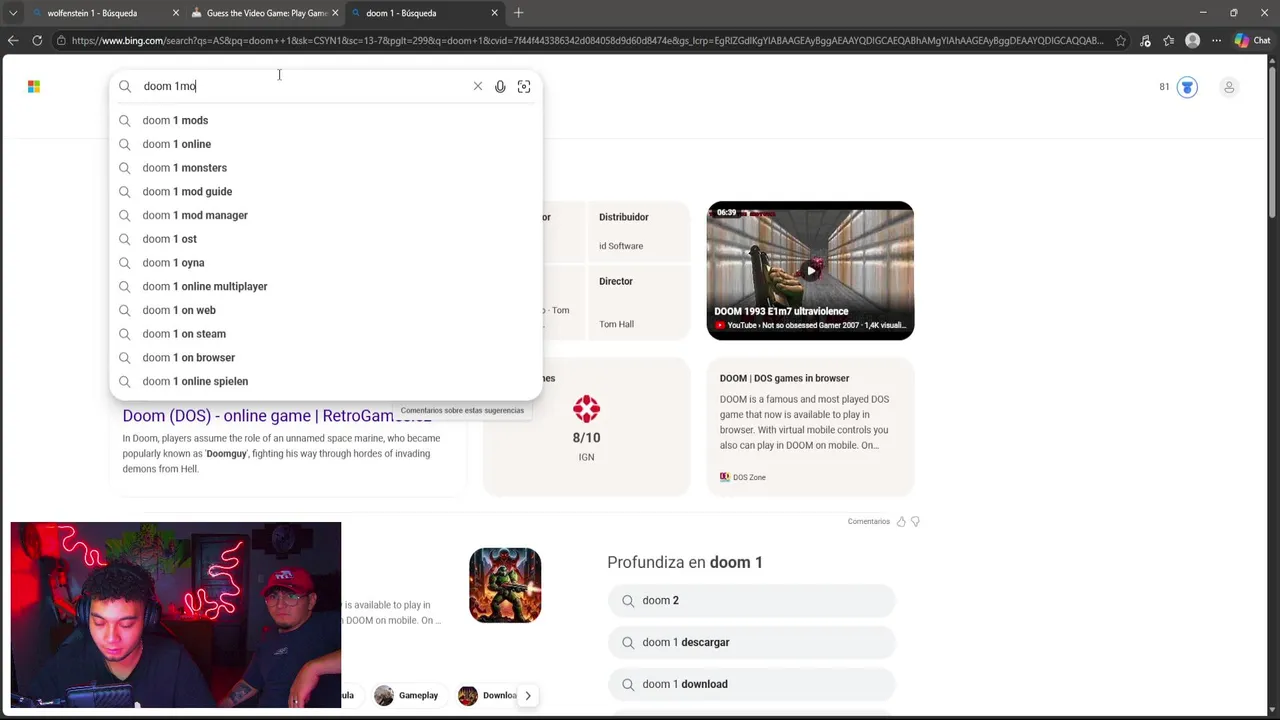Open DOOM | DOS games in browser card
Viewport: 1280px width, 720px height.
point(810,428)
